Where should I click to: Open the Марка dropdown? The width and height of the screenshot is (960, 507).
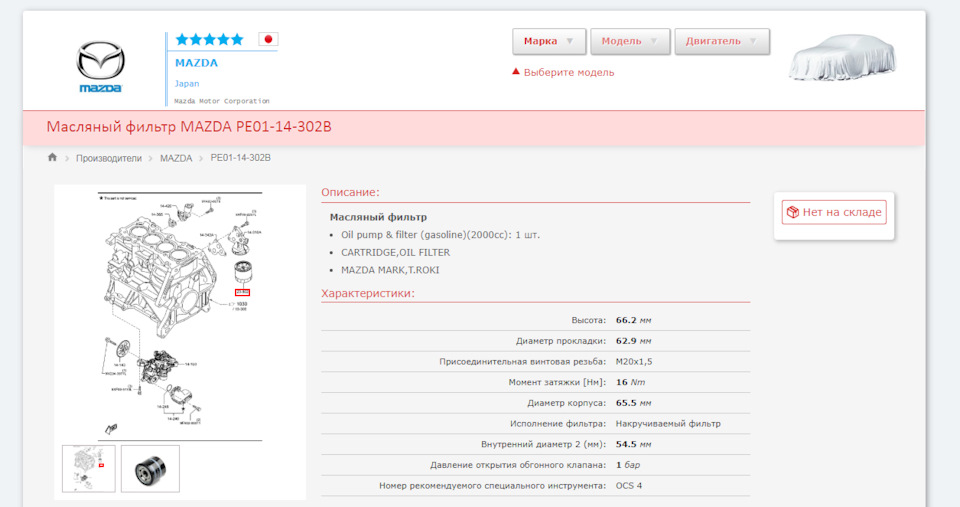pyautogui.click(x=549, y=42)
